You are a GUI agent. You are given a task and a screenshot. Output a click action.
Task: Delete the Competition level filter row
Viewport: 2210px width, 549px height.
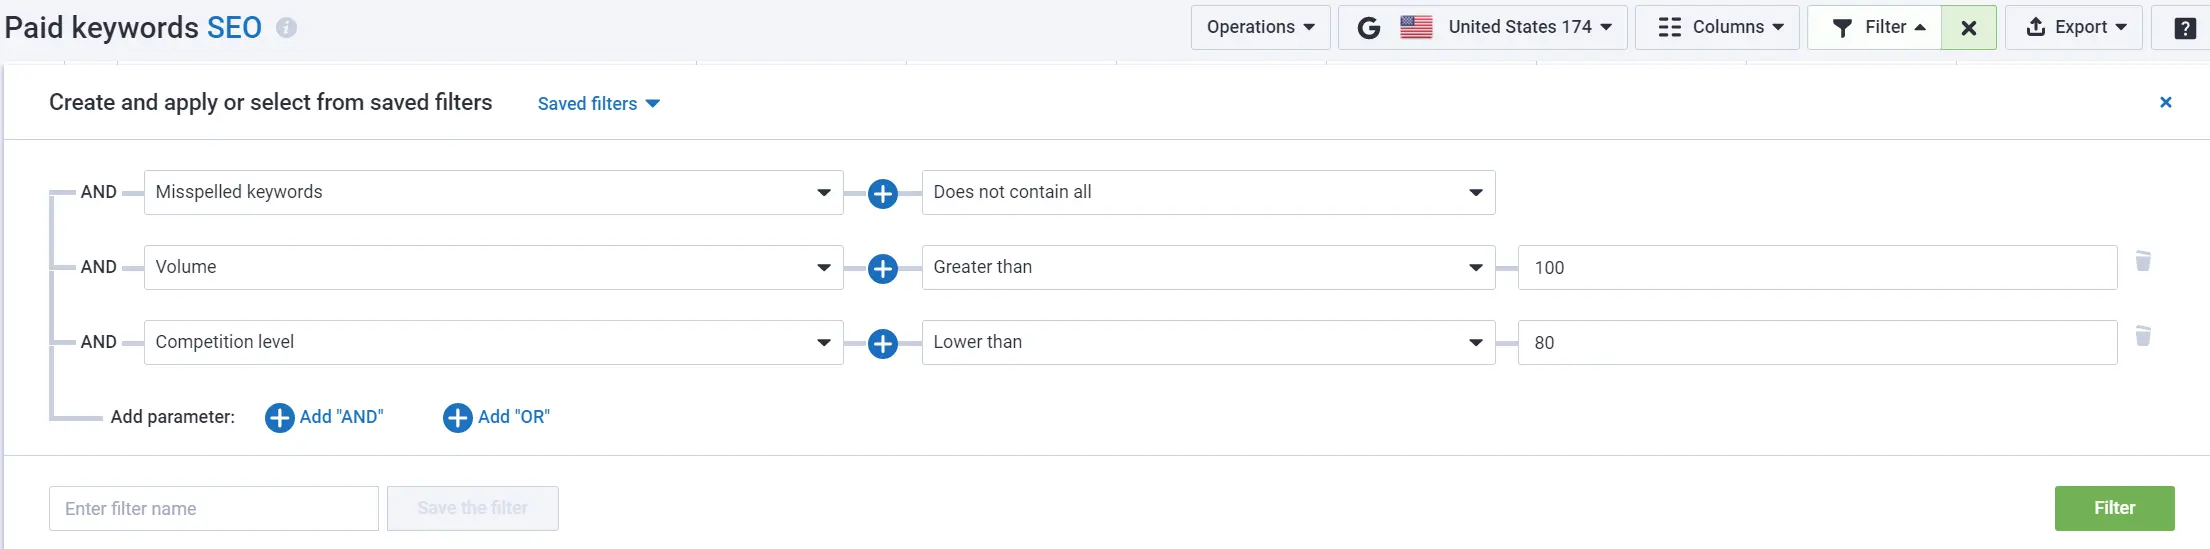(x=2143, y=336)
